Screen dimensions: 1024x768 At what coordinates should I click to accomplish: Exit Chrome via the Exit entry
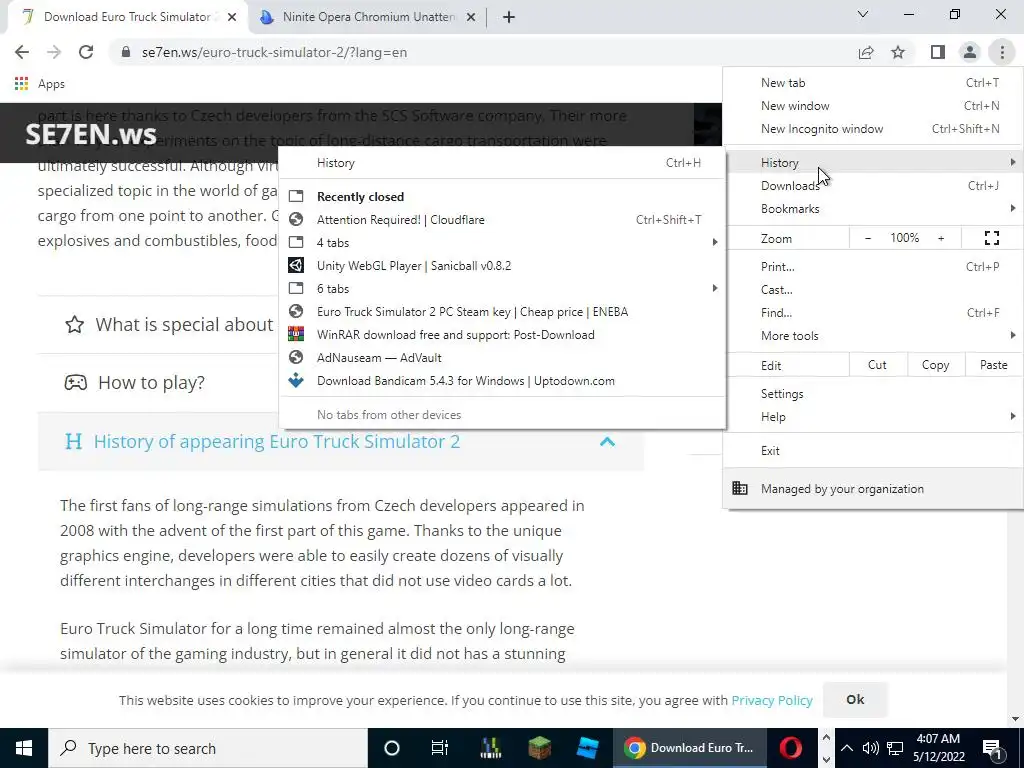point(873,451)
